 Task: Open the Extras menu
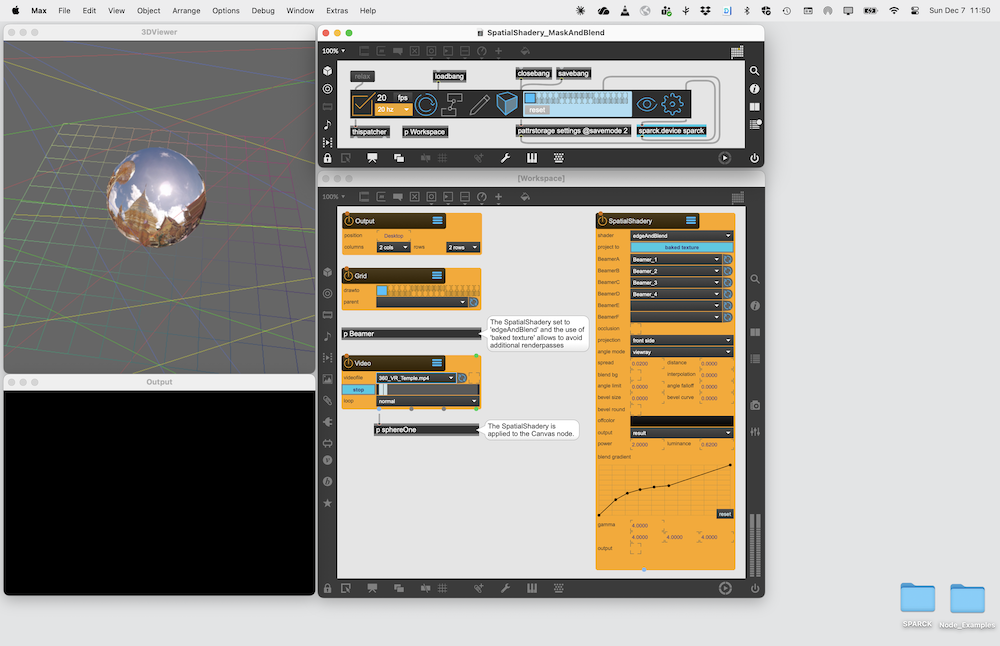click(336, 10)
